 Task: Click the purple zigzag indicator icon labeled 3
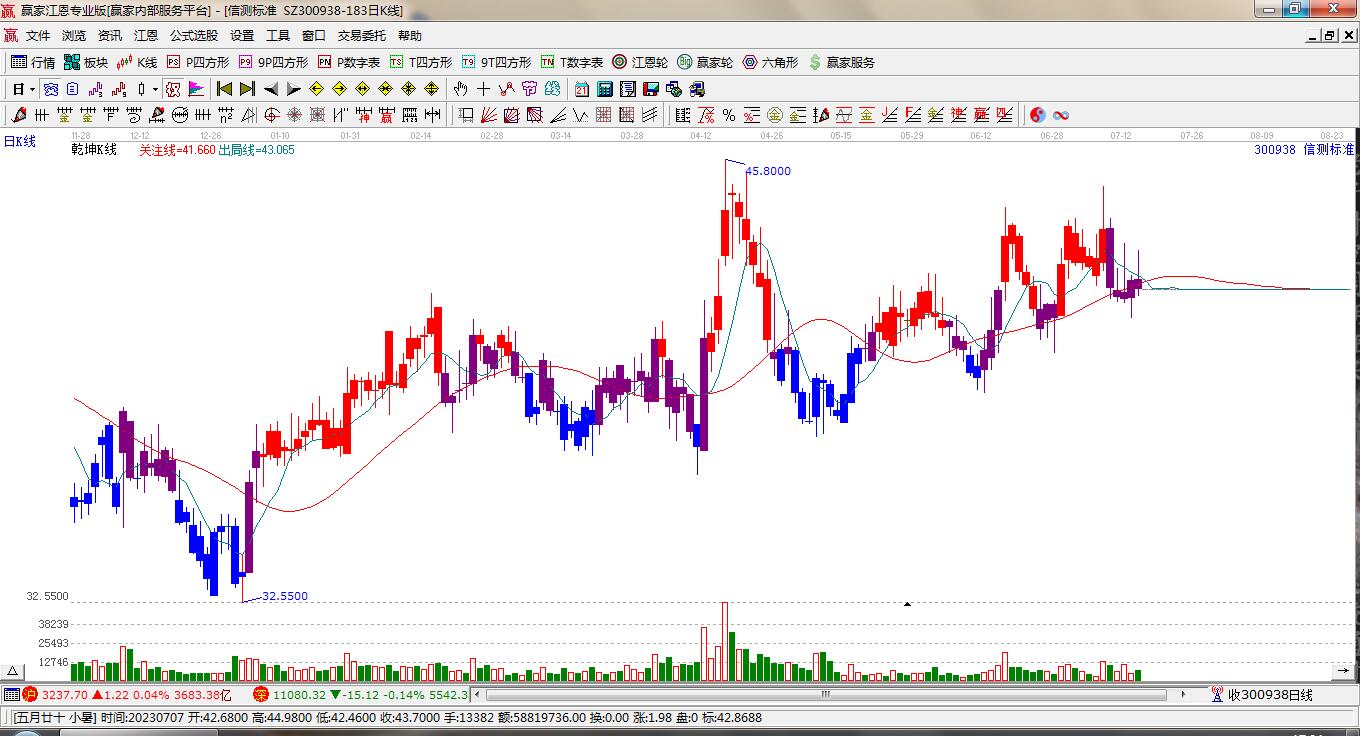click(97, 89)
